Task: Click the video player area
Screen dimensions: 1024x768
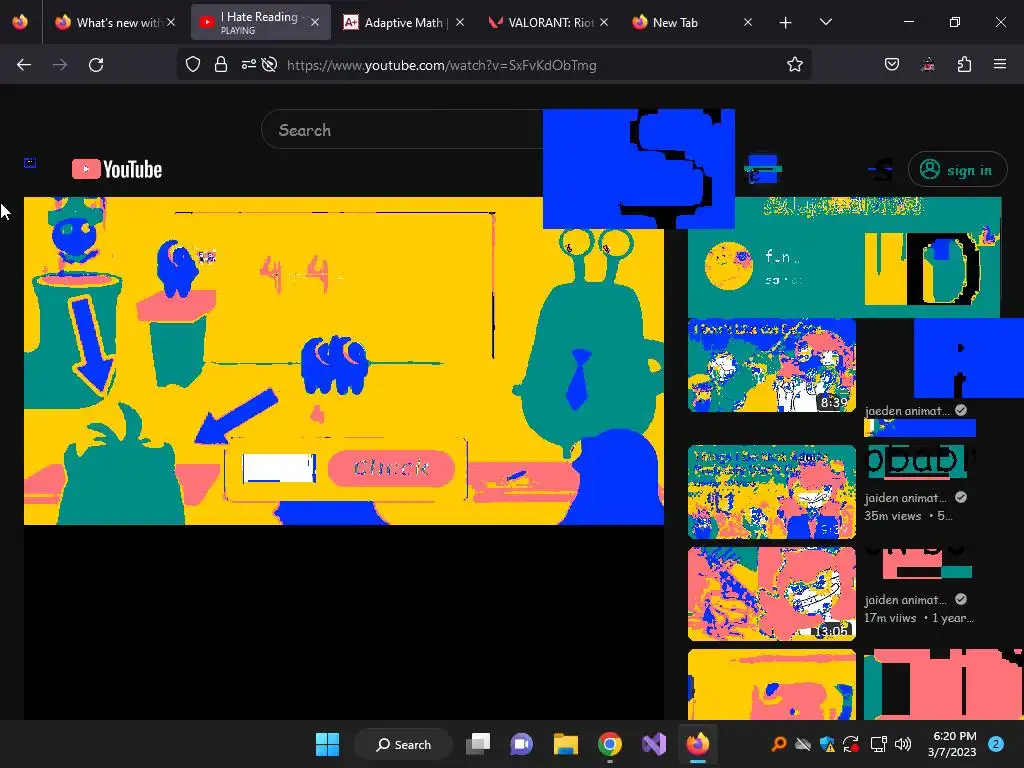Action: pyautogui.click(x=344, y=360)
